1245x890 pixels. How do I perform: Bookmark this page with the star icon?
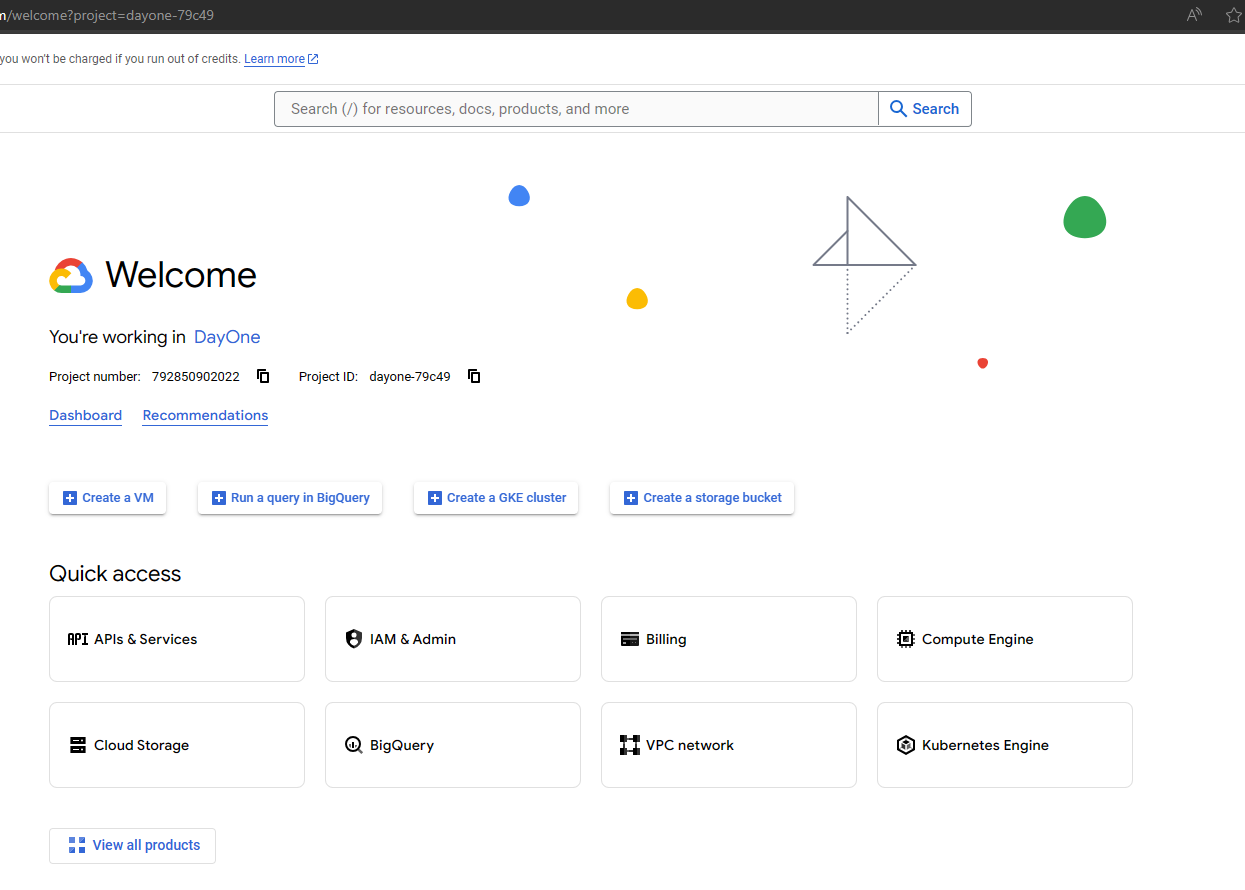(x=1233, y=15)
